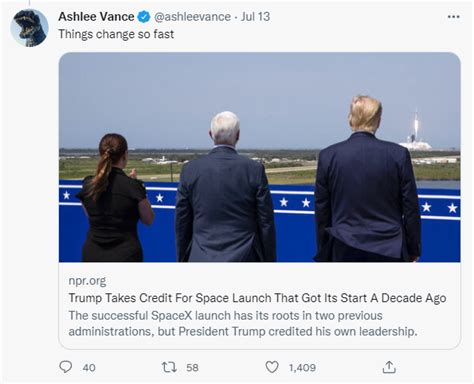Viewport: 474px width, 384px height.
Task: Click the 1,409 likes count
Action: pos(302,368)
